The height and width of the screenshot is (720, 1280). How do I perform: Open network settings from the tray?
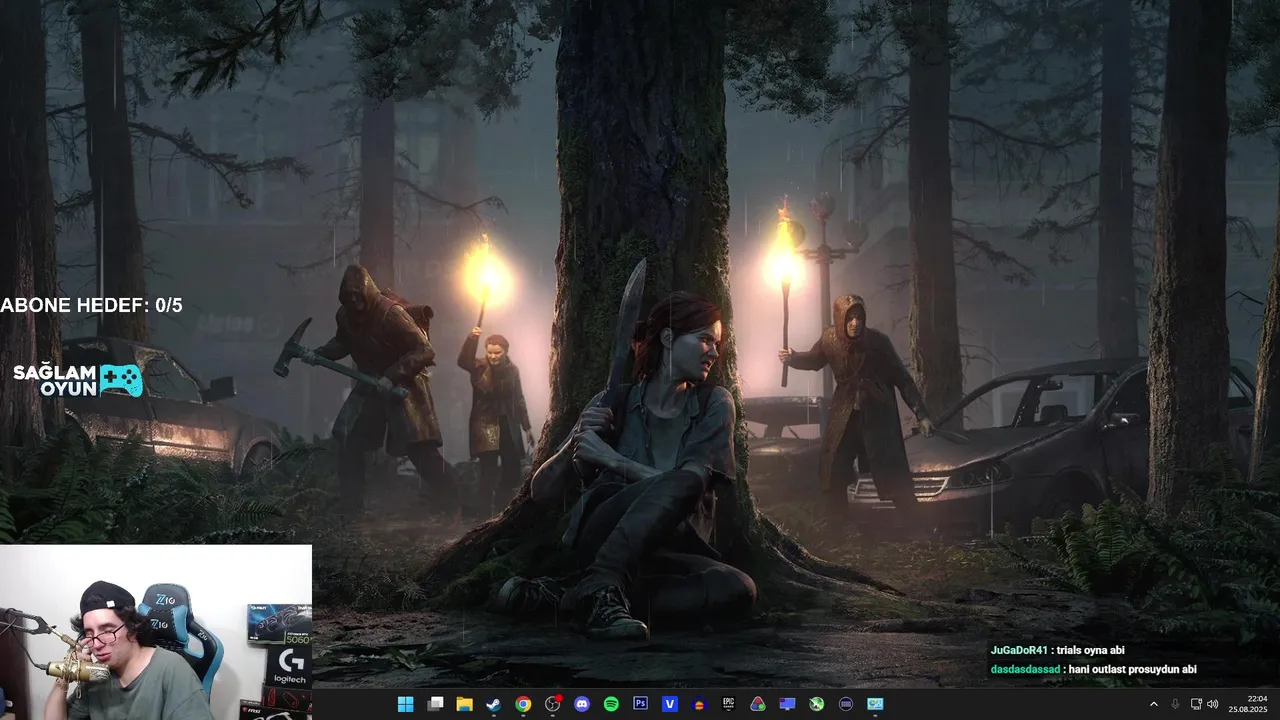[x=1196, y=704]
